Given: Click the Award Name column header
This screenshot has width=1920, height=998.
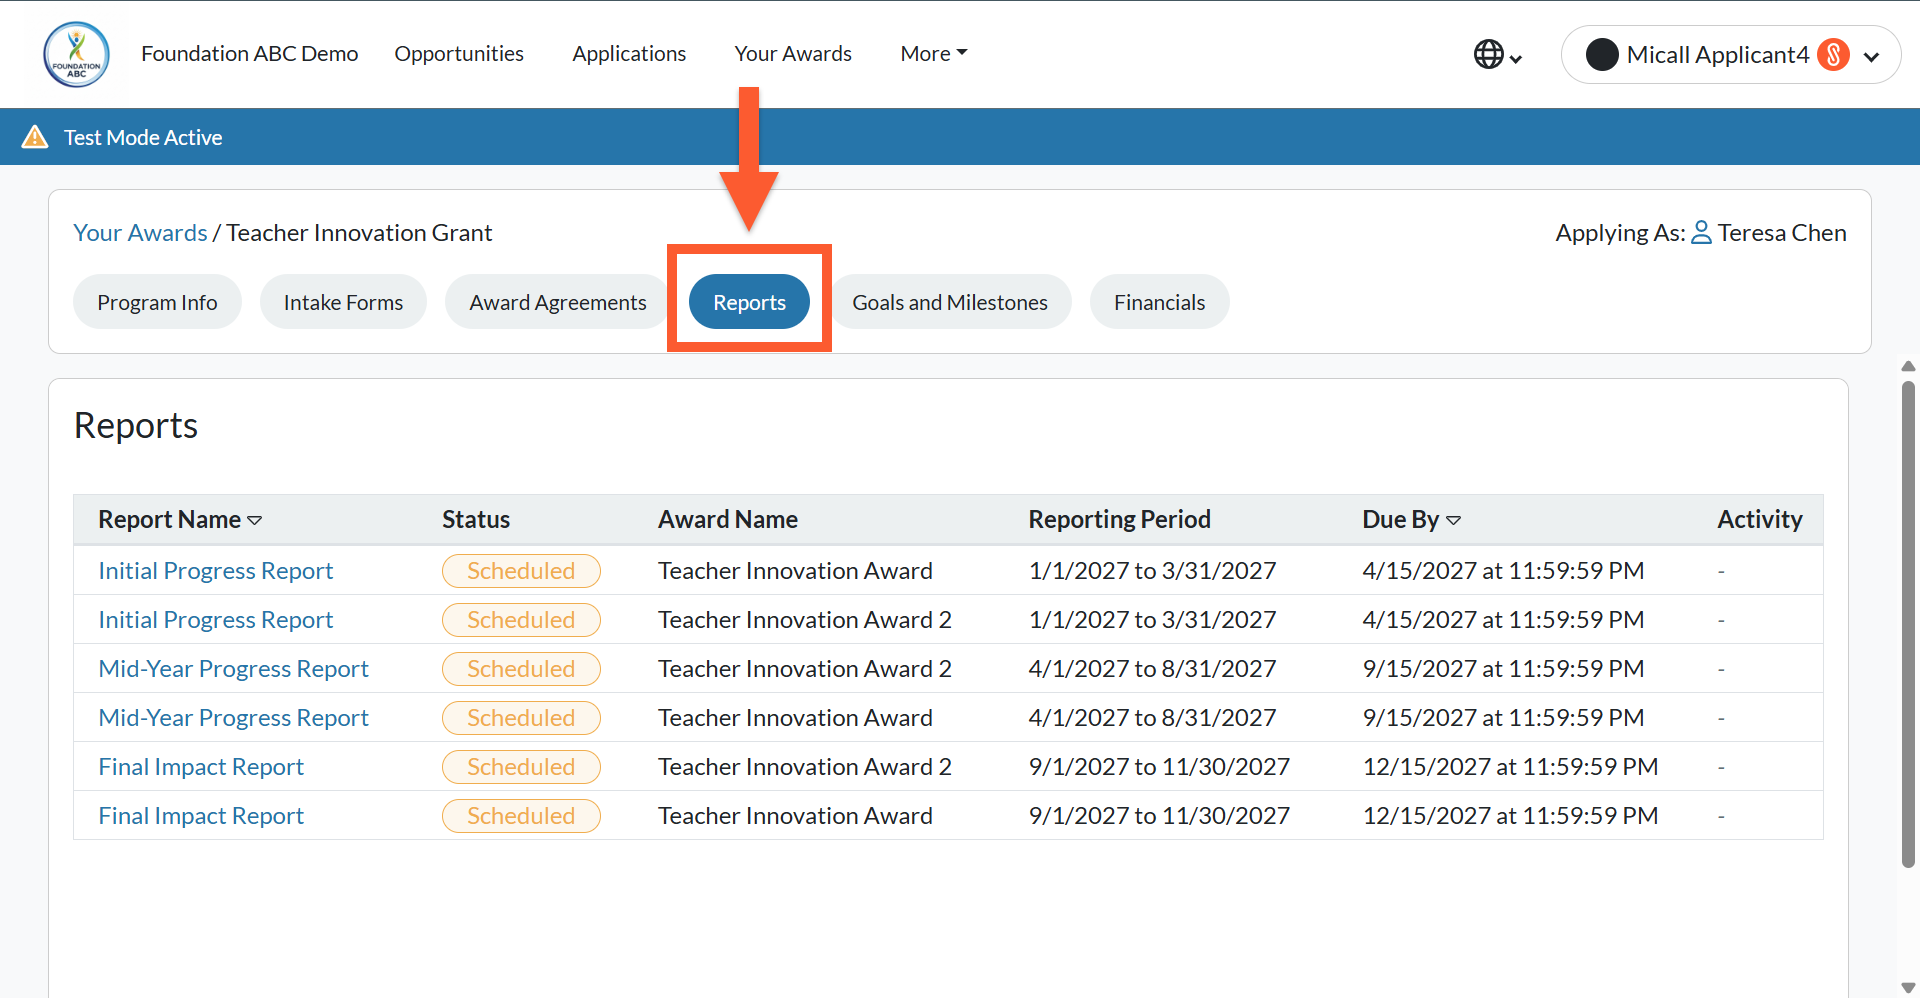Looking at the screenshot, I should click(x=728, y=520).
